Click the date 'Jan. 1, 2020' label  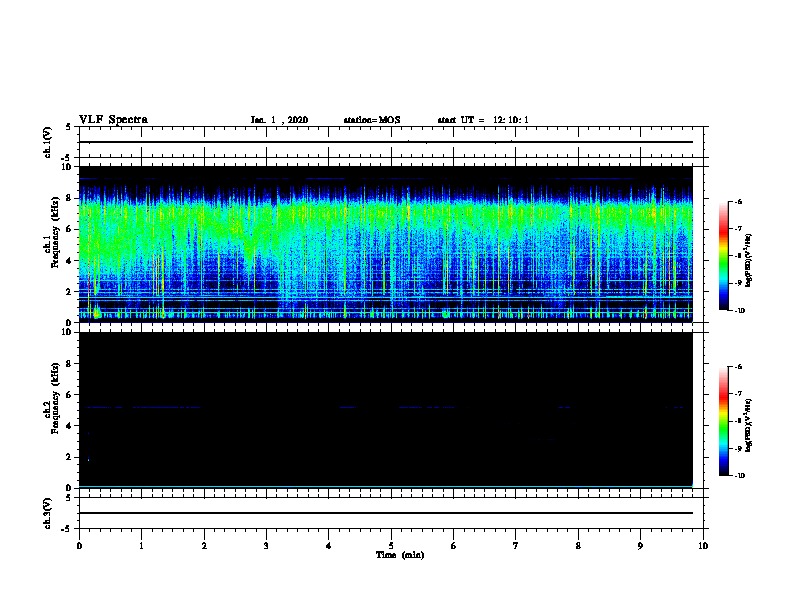[x=279, y=120]
